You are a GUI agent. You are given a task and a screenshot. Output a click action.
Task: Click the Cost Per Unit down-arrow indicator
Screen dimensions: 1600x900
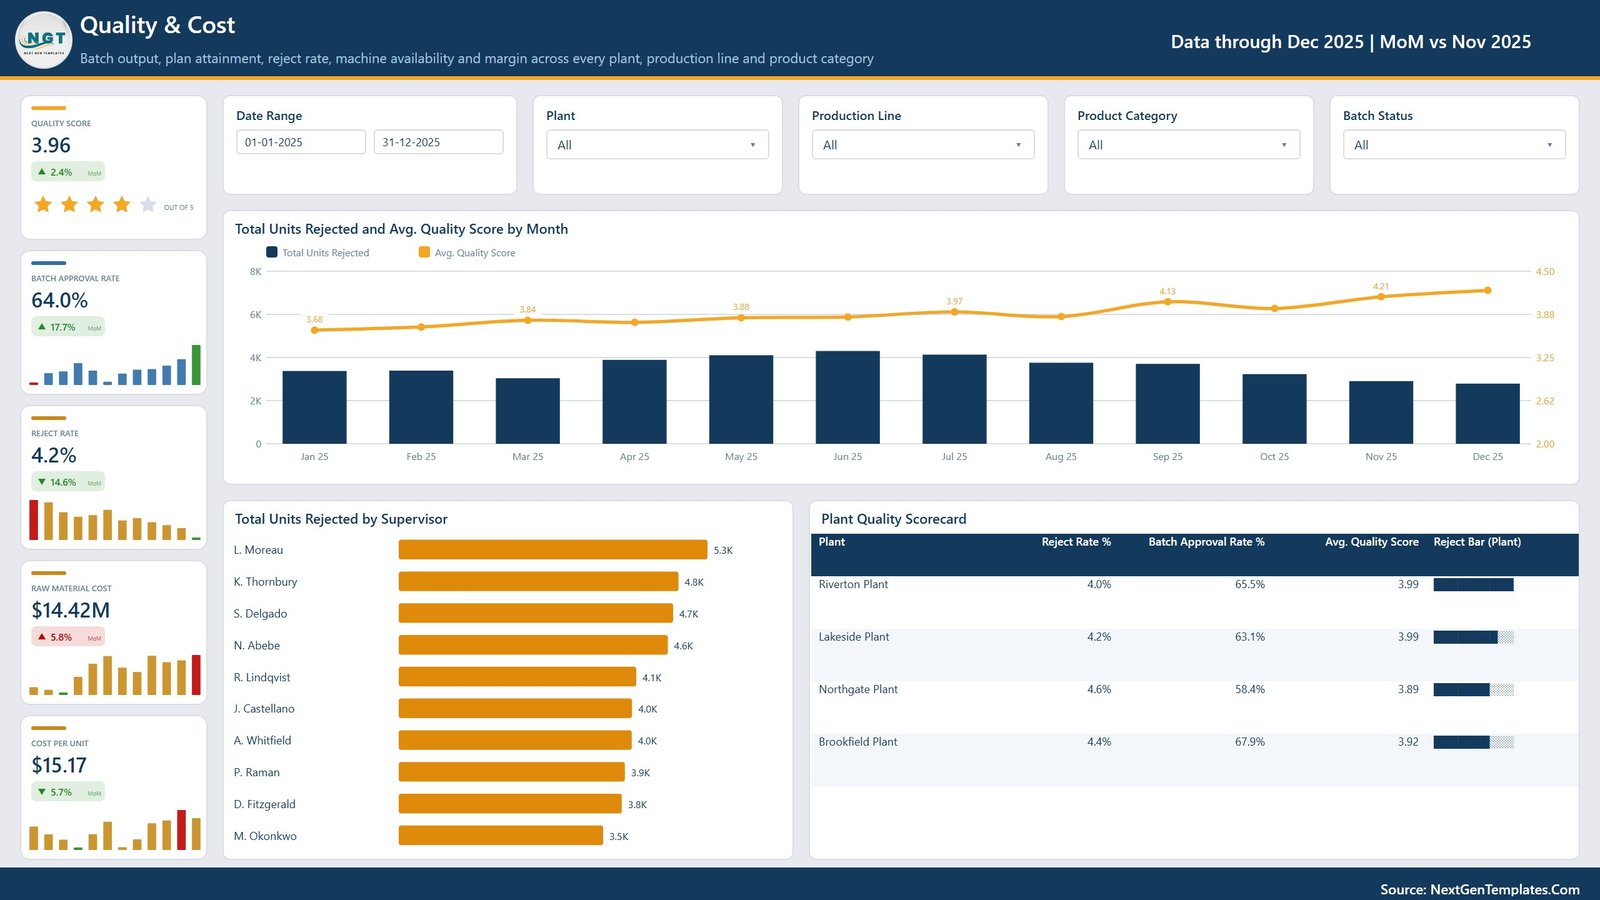pyautogui.click(x=42, y=792)
